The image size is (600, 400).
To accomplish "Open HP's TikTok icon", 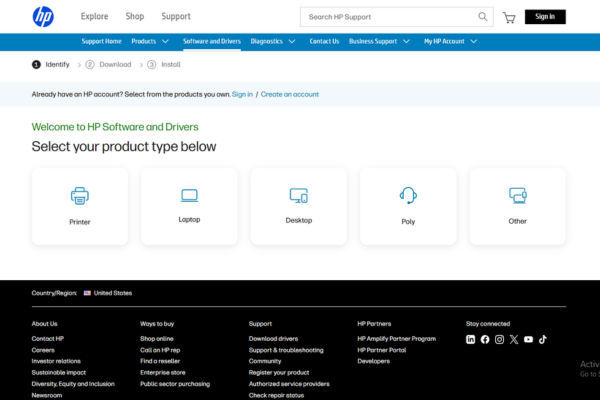I will tap(543, 340).
